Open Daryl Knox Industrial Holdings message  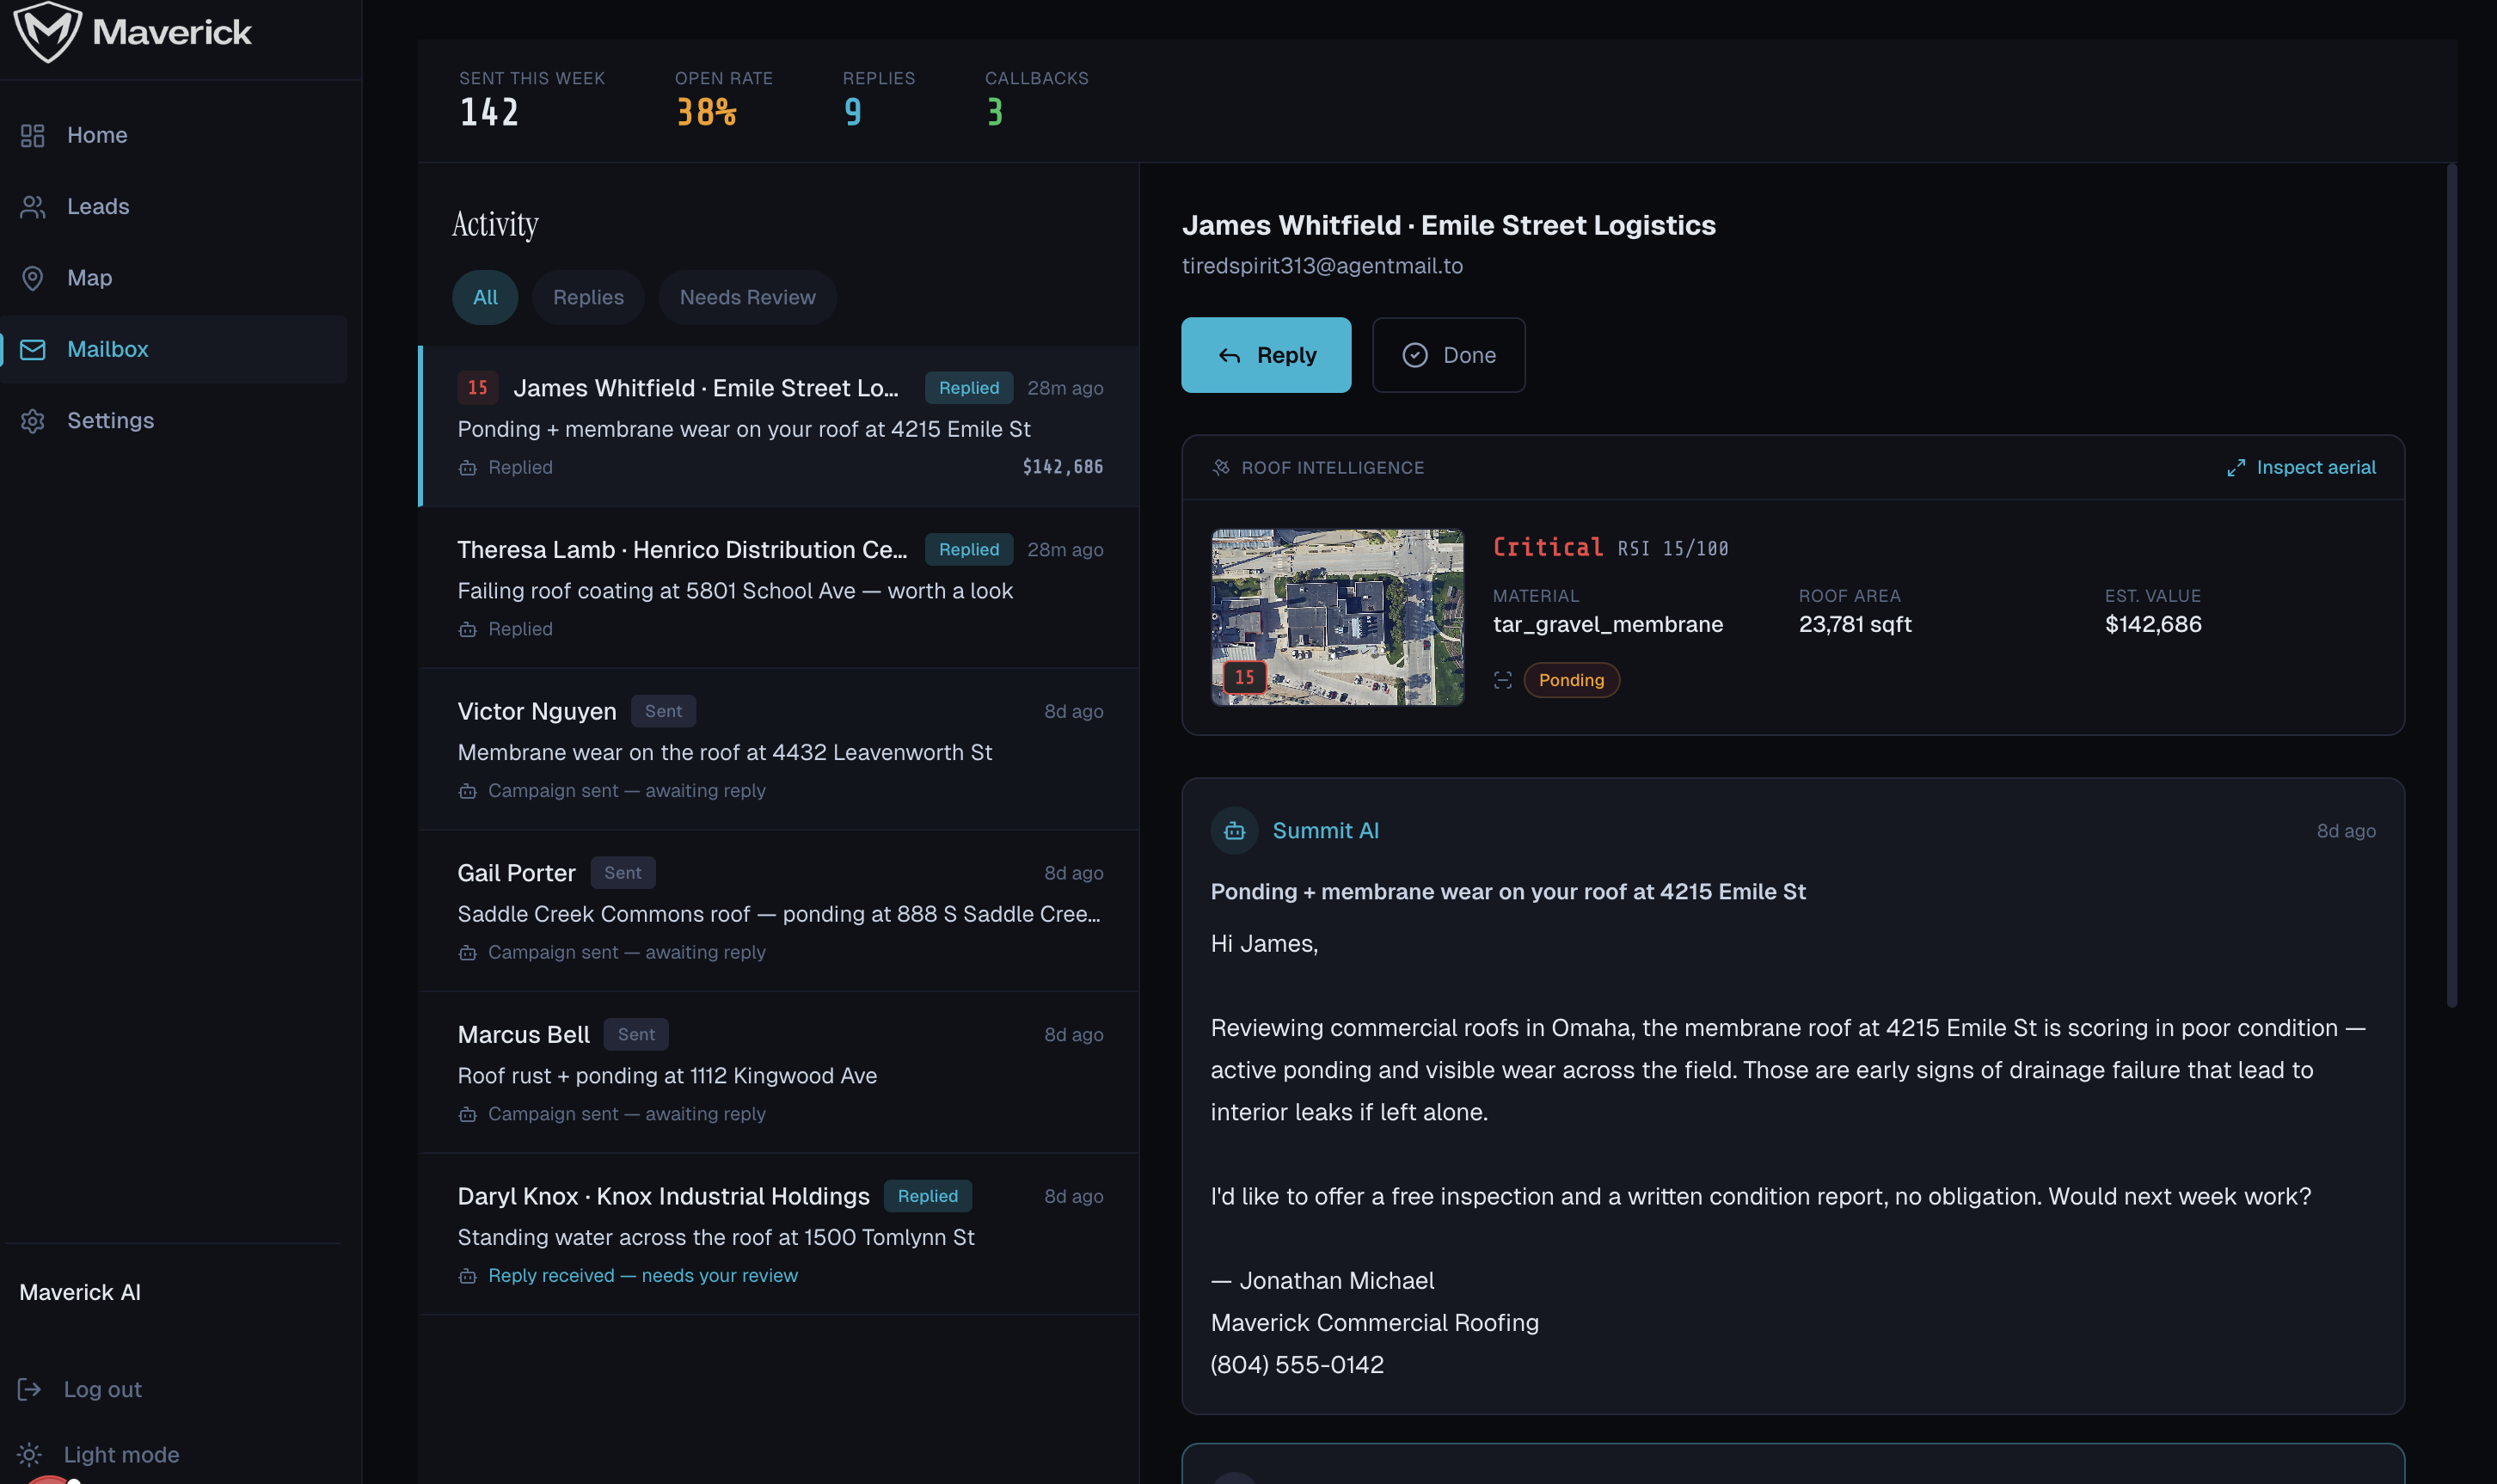coord(779,1234)
